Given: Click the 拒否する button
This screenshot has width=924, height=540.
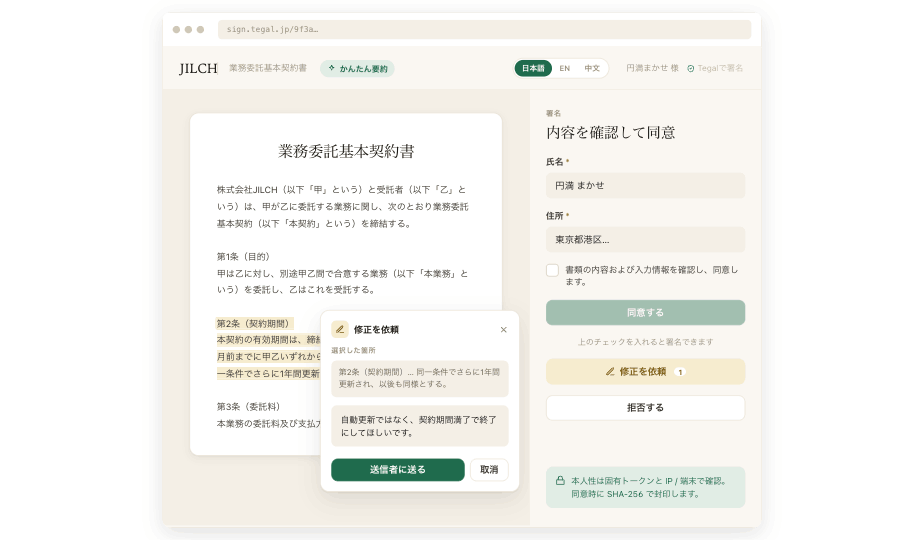Looking at the screenshot, I should 645,407.
